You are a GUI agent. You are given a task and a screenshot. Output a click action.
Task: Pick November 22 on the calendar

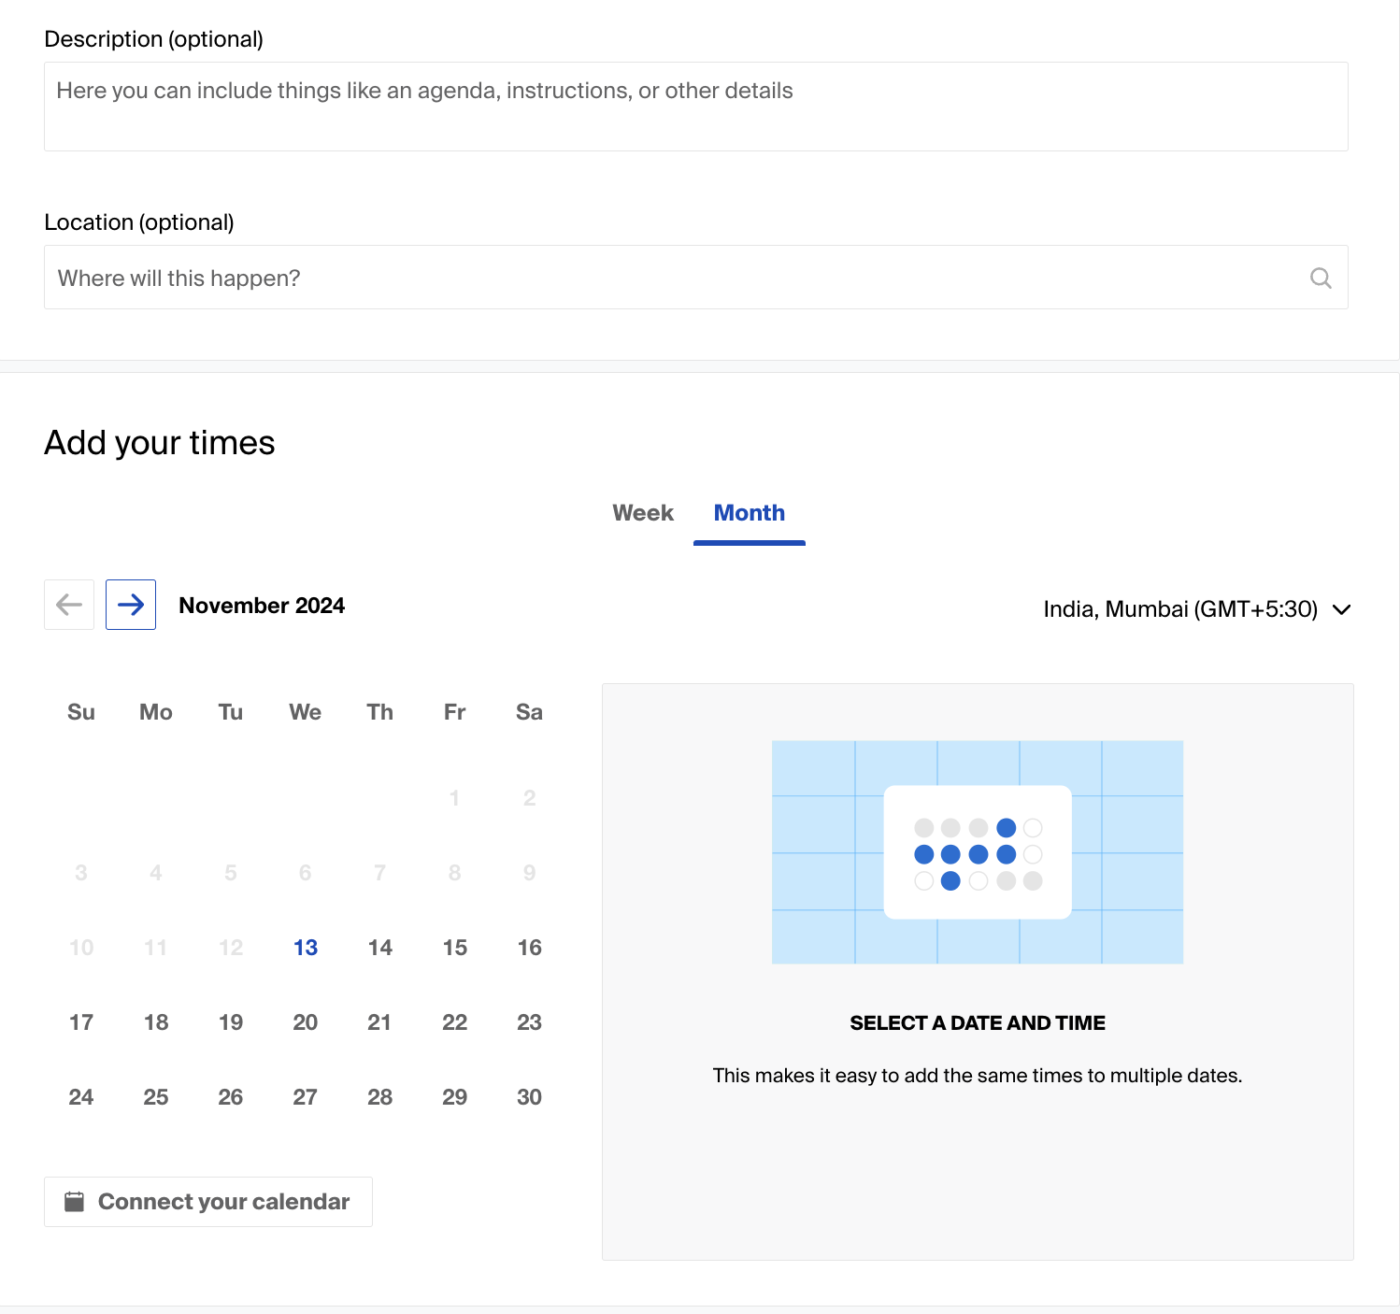pyautogui.click(x=455, y=1022)
